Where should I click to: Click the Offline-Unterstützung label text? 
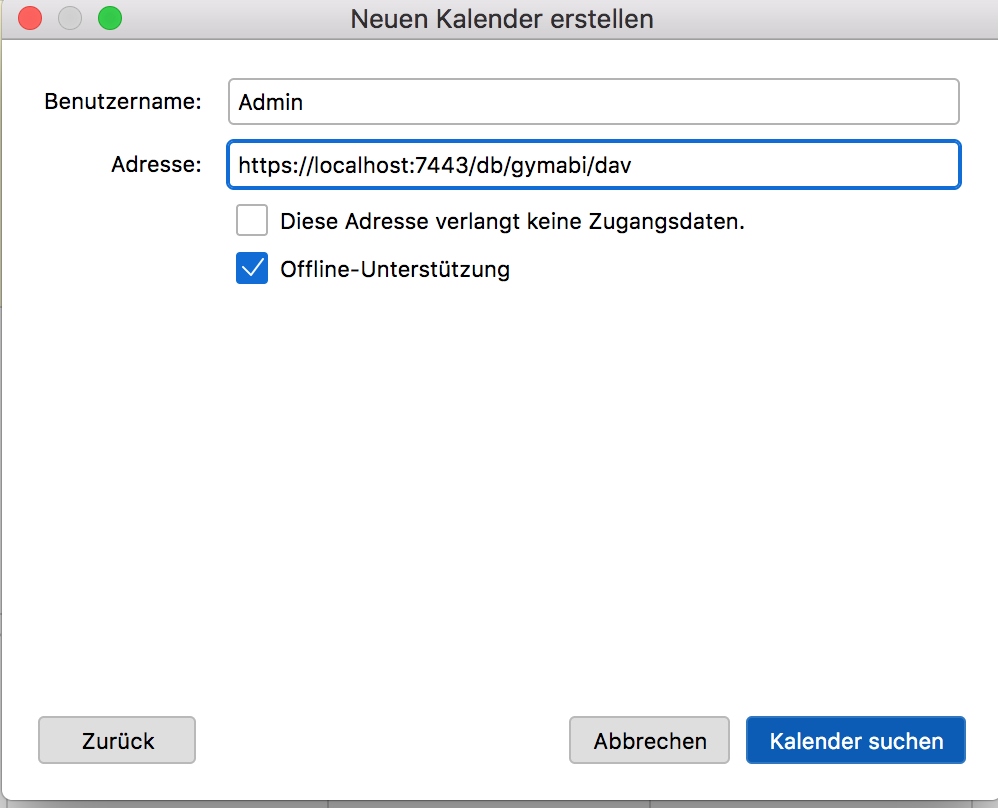click(x=395, y=269)
